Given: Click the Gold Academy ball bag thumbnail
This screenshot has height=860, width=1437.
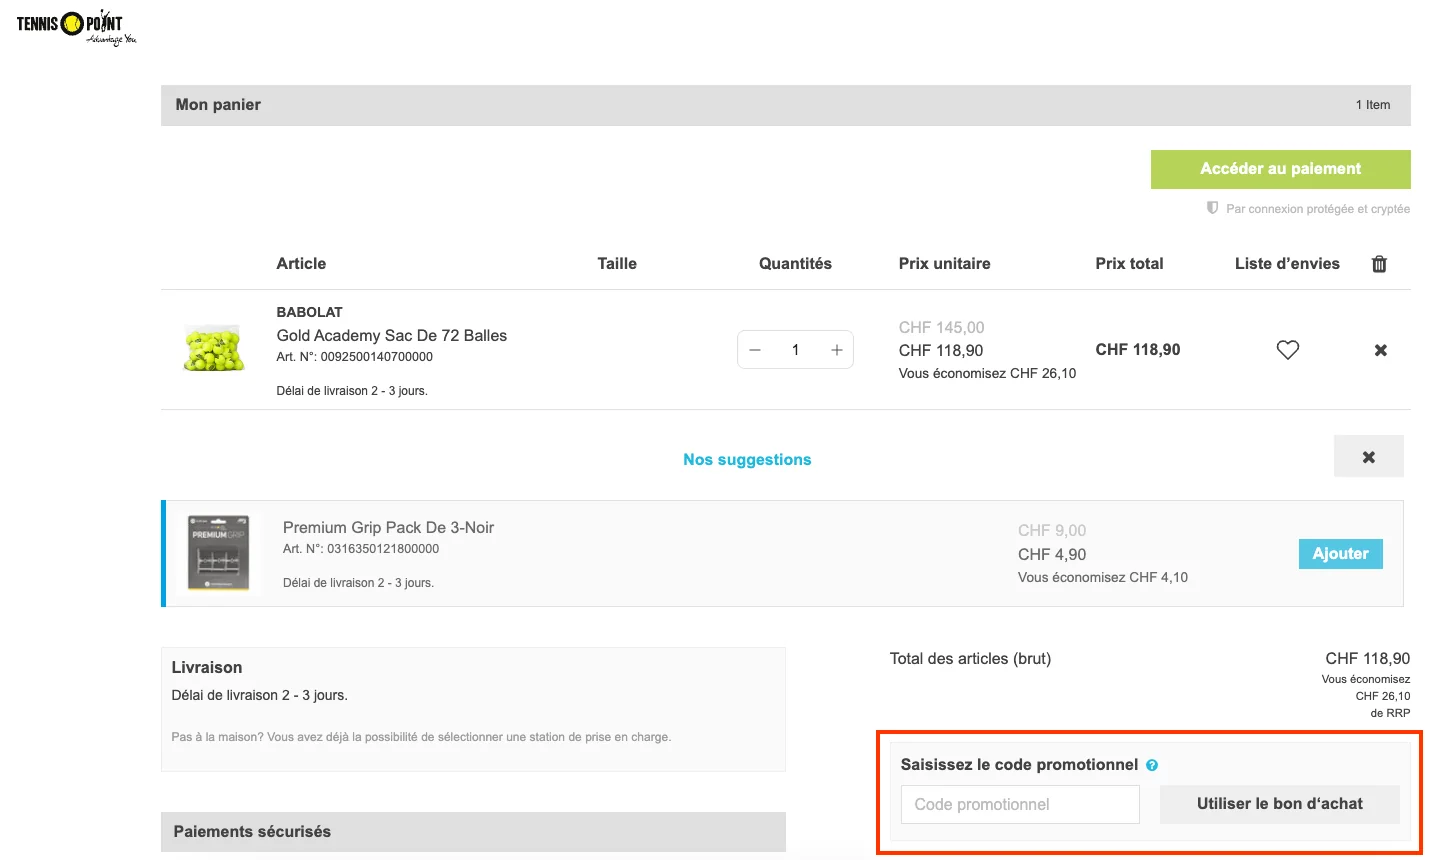Looking at the screenshot, I should 213,347.
